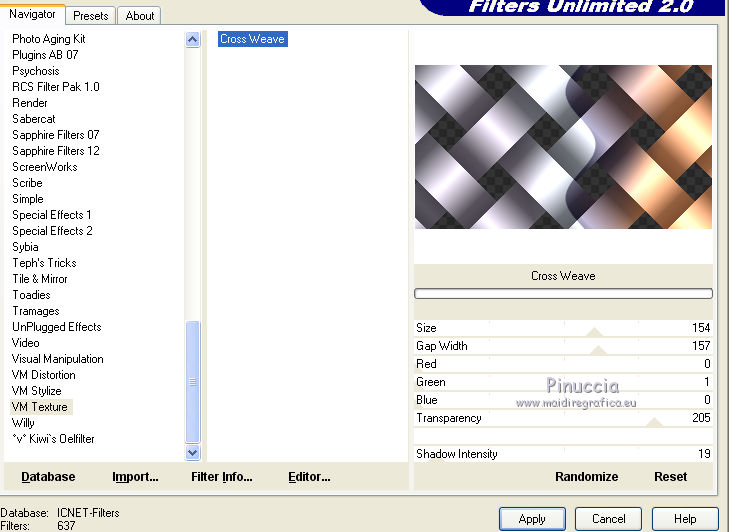The height and width of the screenshot is (532, 729).
Task: Apply the Cross Weave filter
Action: pyautogui.click(x=532, y=519)
